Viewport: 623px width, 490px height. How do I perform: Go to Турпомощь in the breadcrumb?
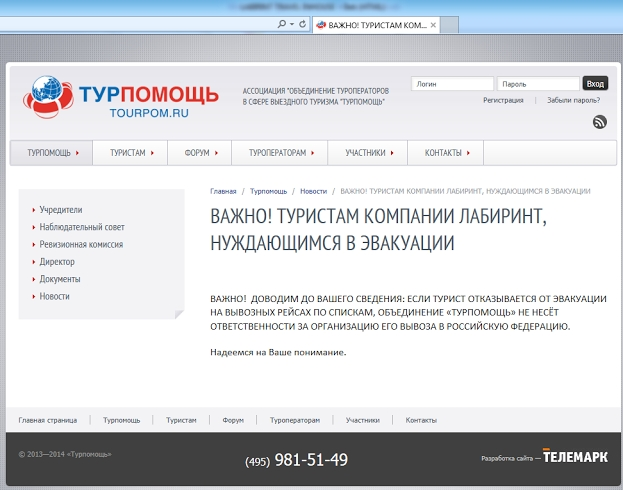pyautogui.click(x=268, y=191)
